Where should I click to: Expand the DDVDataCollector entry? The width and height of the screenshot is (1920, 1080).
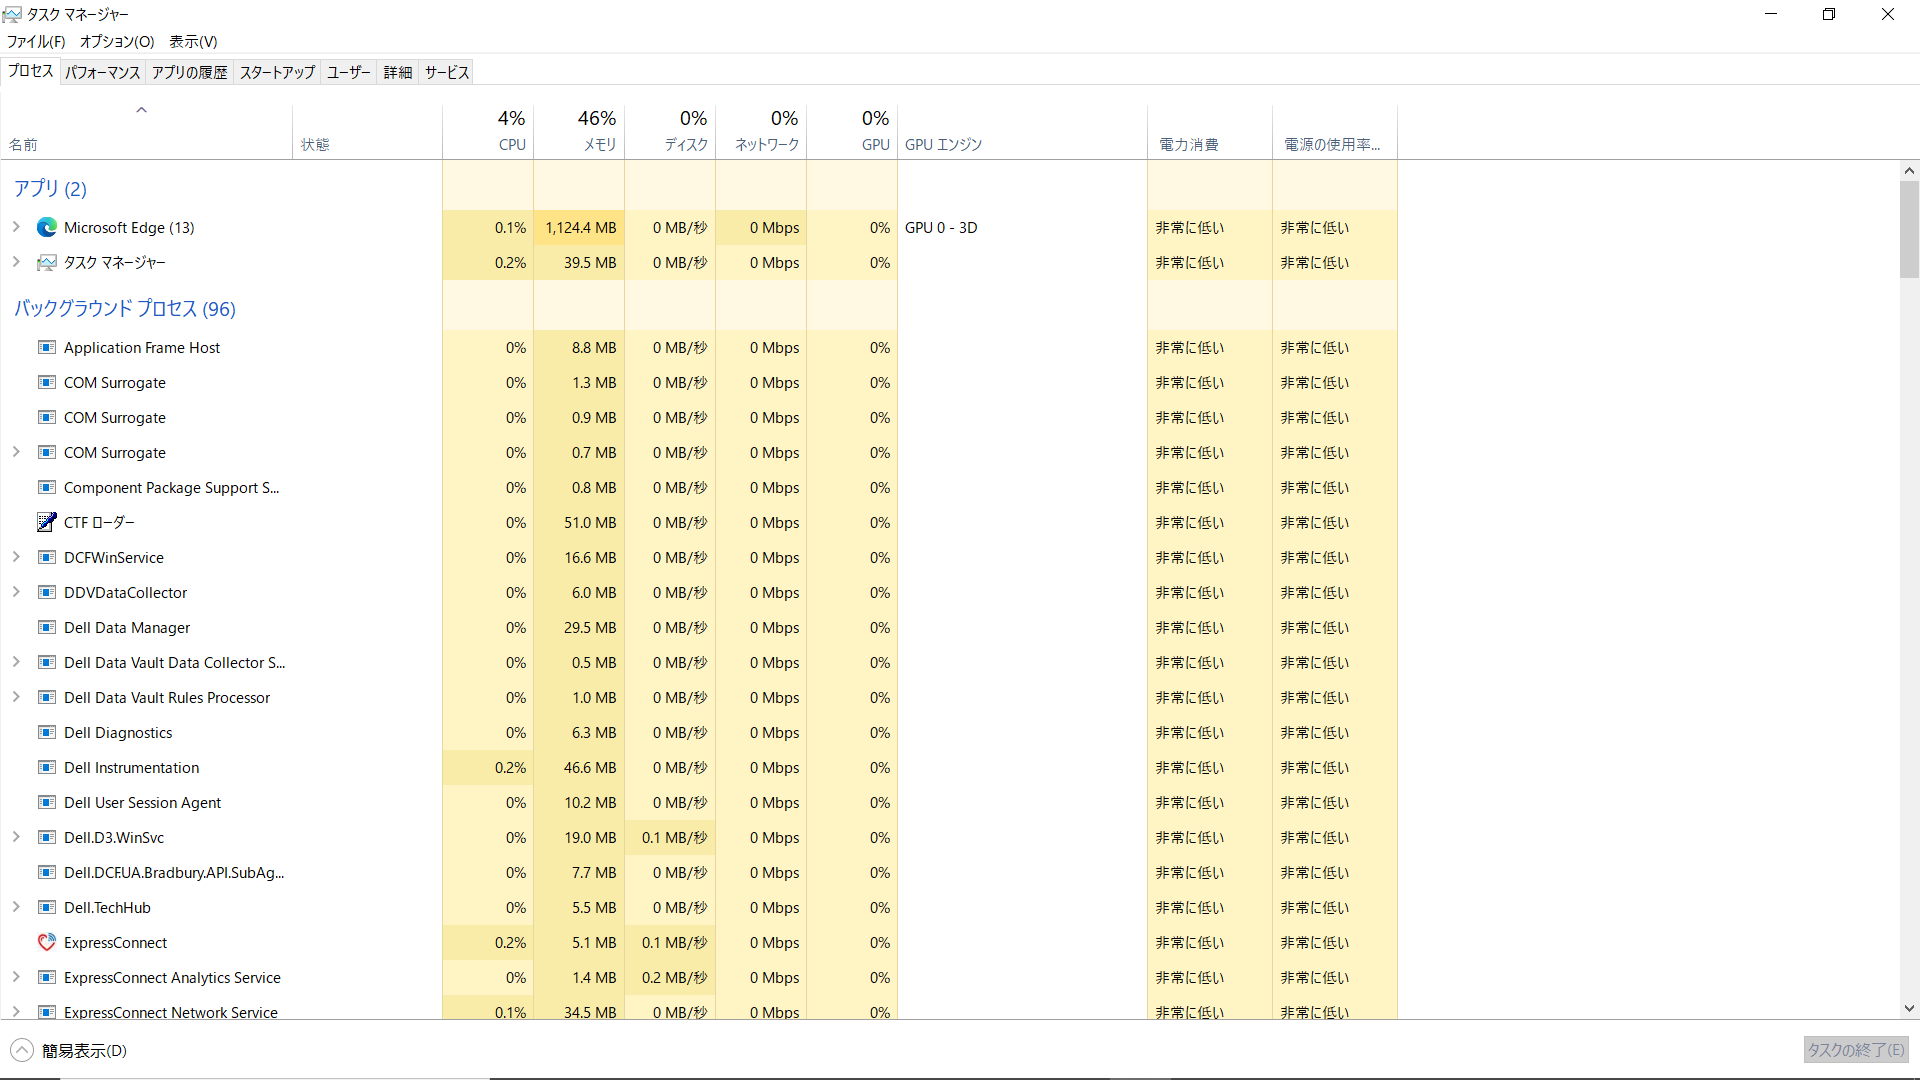coord(16,592)
